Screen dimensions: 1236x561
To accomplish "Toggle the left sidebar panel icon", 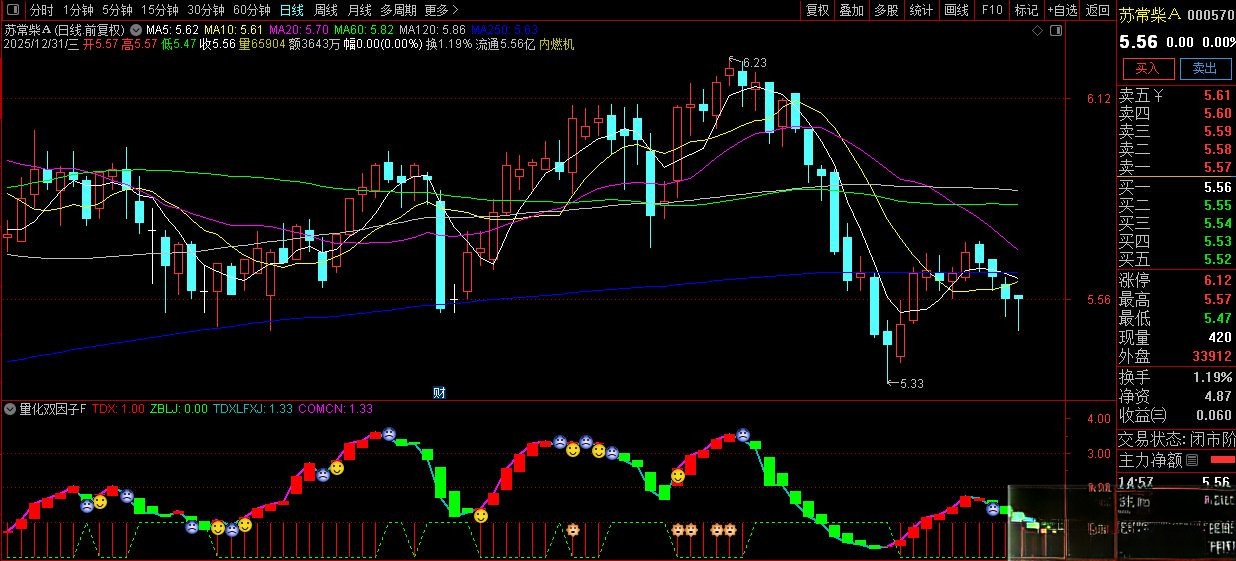I will [x=12, y=10].
